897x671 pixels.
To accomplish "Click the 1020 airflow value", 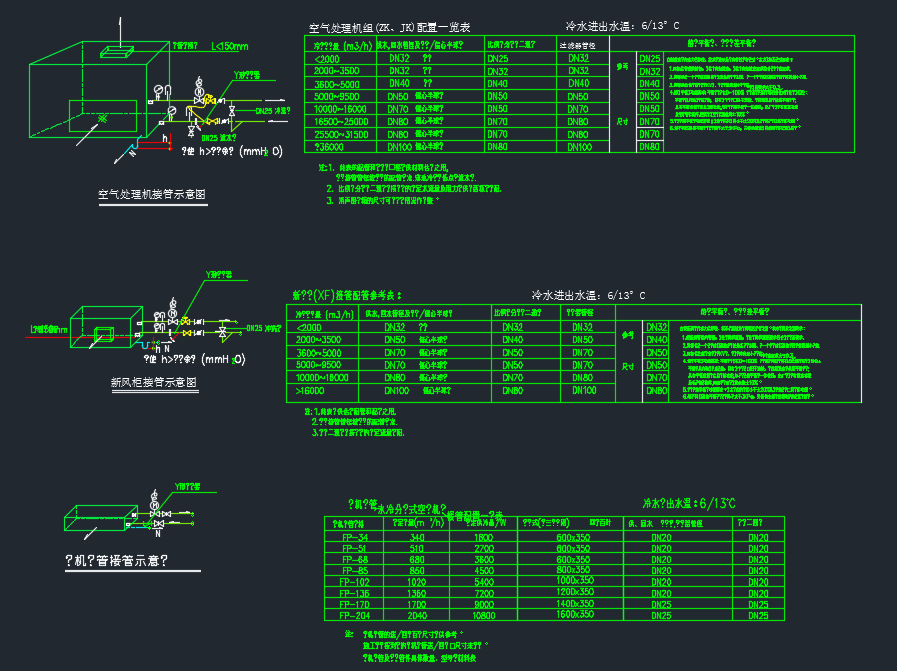I will (416, 582).
